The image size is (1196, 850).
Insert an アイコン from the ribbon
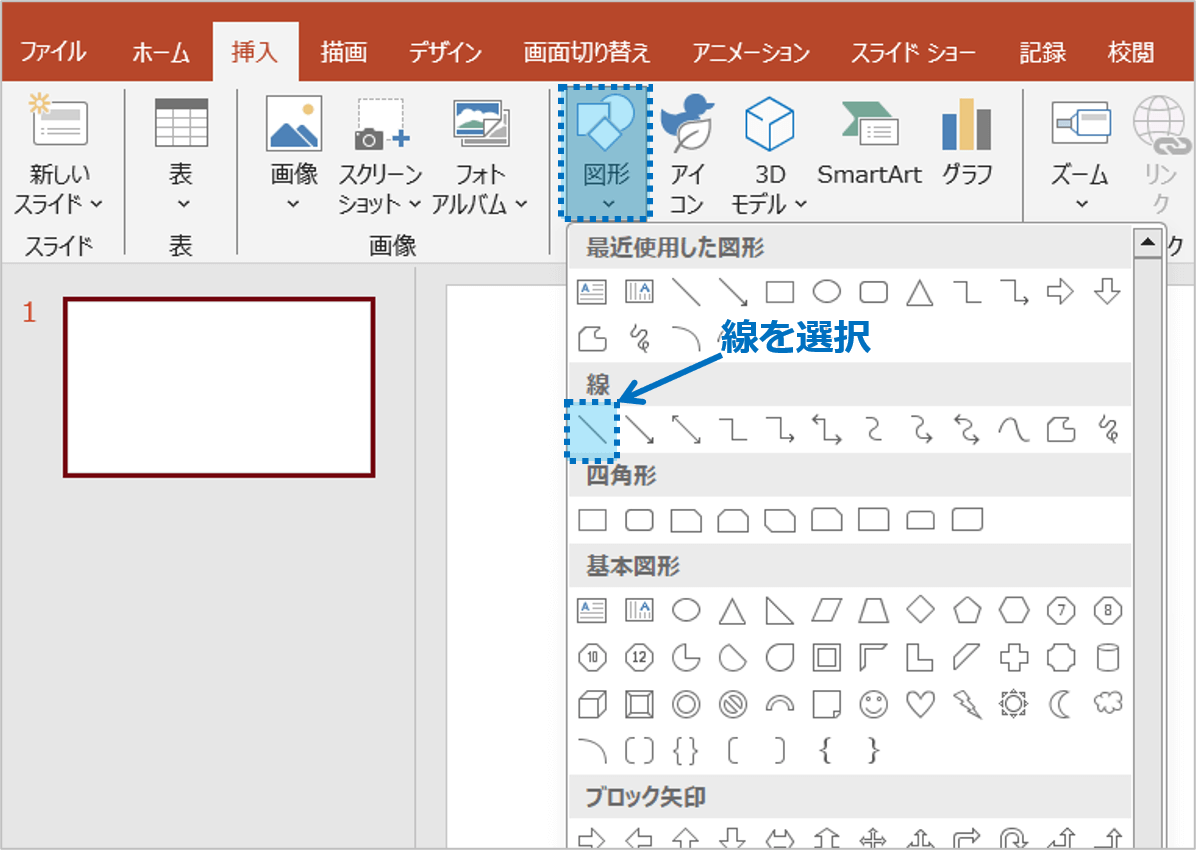pos(687,155)
